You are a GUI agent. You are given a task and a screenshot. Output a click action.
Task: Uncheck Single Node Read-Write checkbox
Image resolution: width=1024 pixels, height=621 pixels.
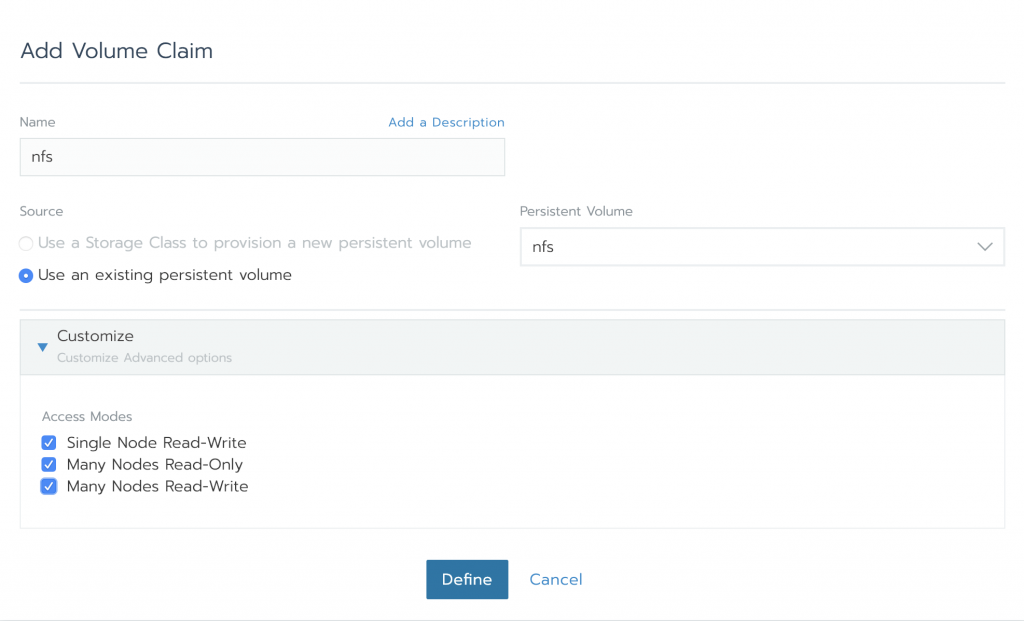[49, 443]
